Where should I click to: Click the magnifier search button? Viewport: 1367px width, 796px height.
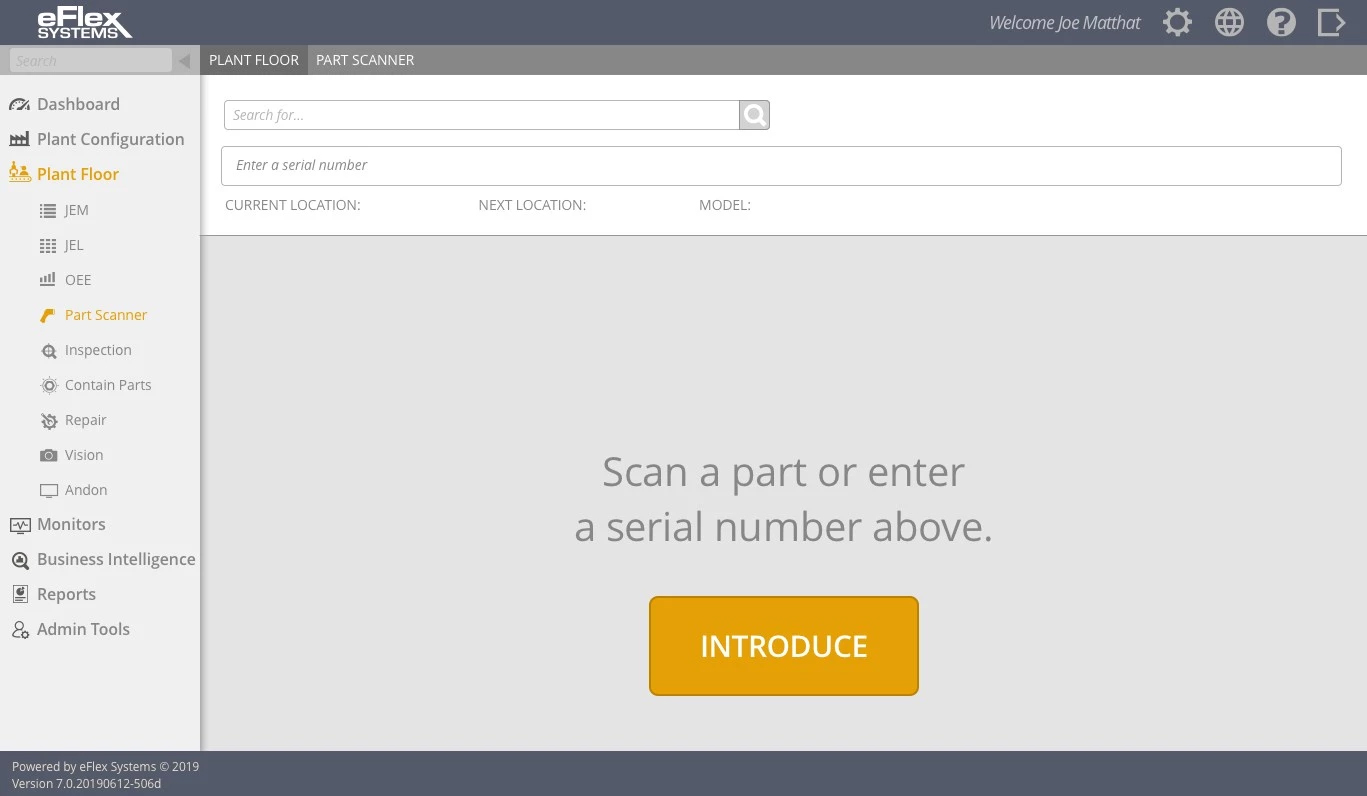pos(754,114)
